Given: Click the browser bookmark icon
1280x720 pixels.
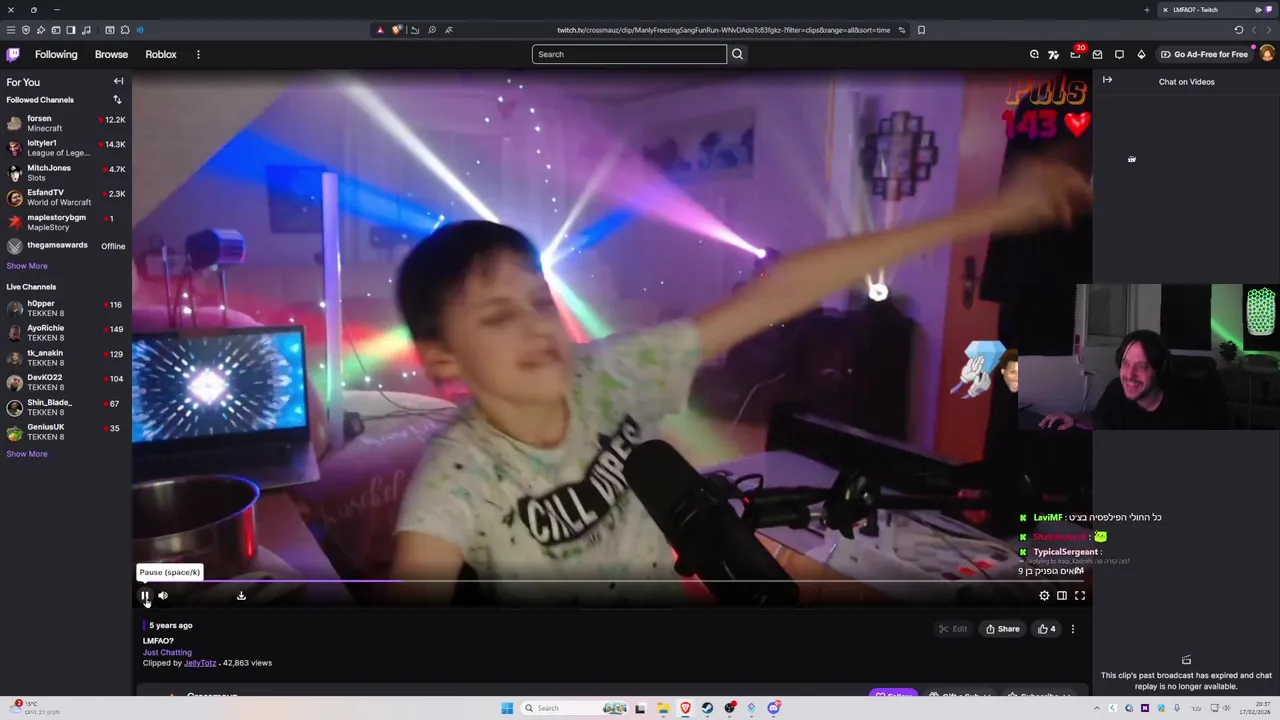Looking at the screenshot, I should pos(921,30).
